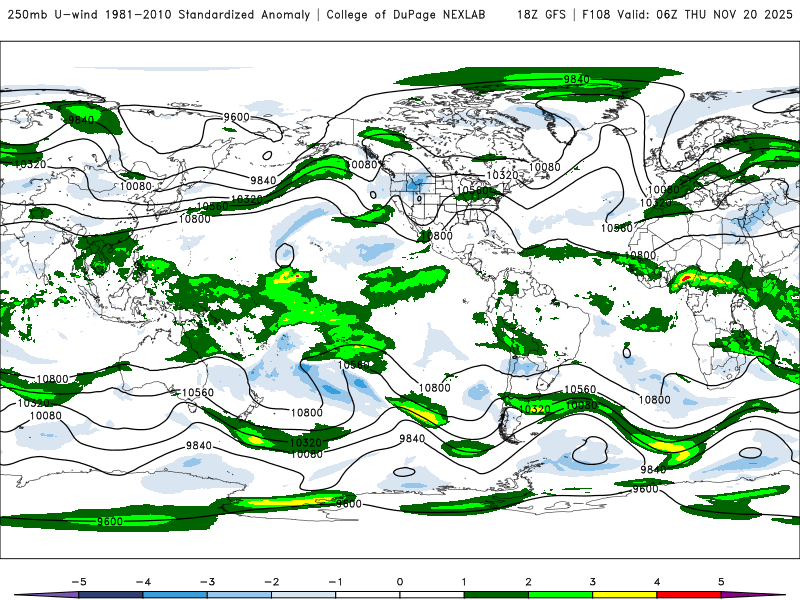Select the pale blue -2 to -1 legend swatch

click(304, 595)
